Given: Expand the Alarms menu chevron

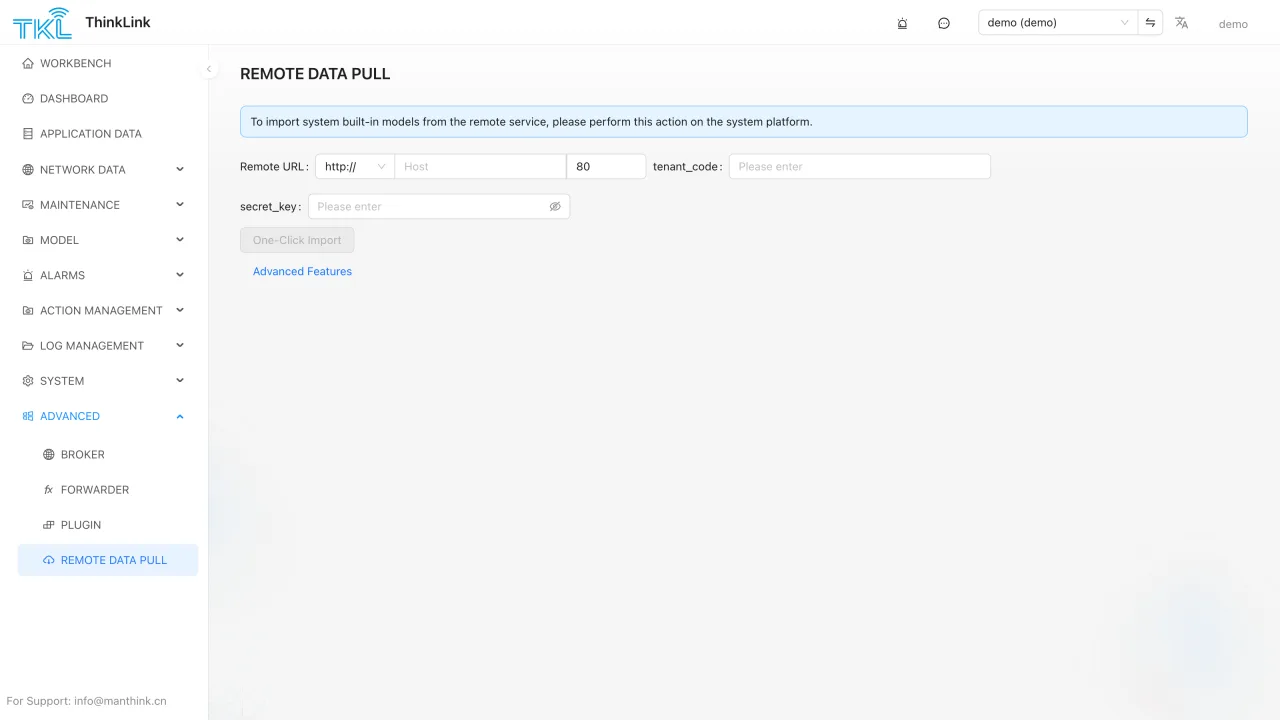Looking at the screenshot, I should tap(180, 274).
